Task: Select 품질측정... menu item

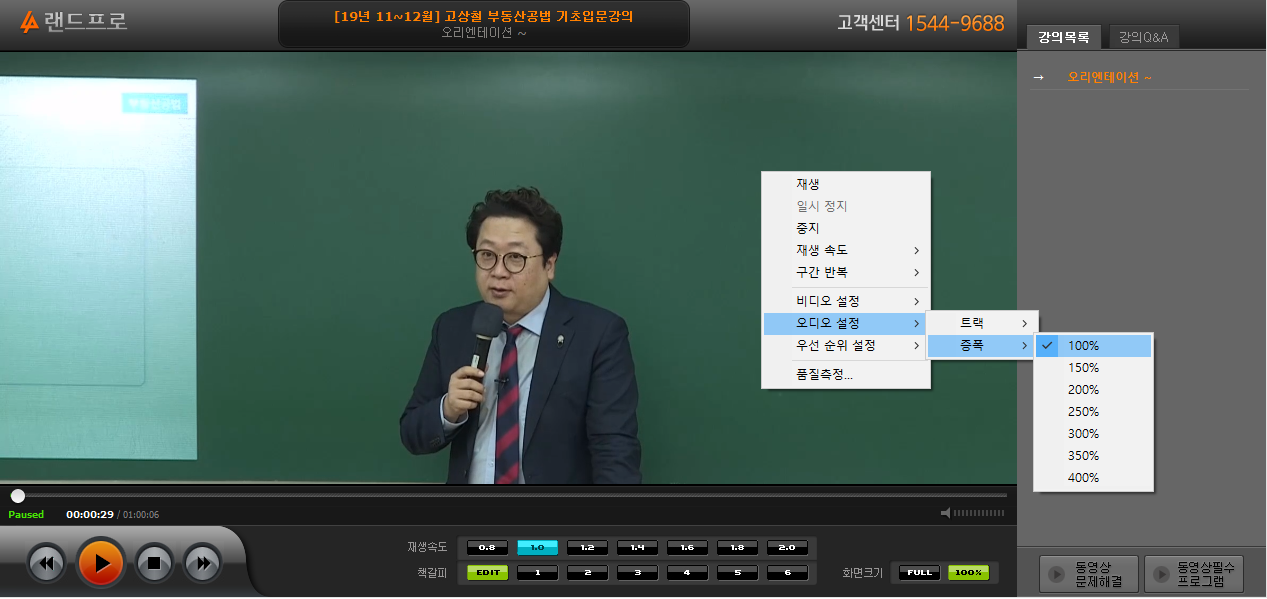Action: 846,375
